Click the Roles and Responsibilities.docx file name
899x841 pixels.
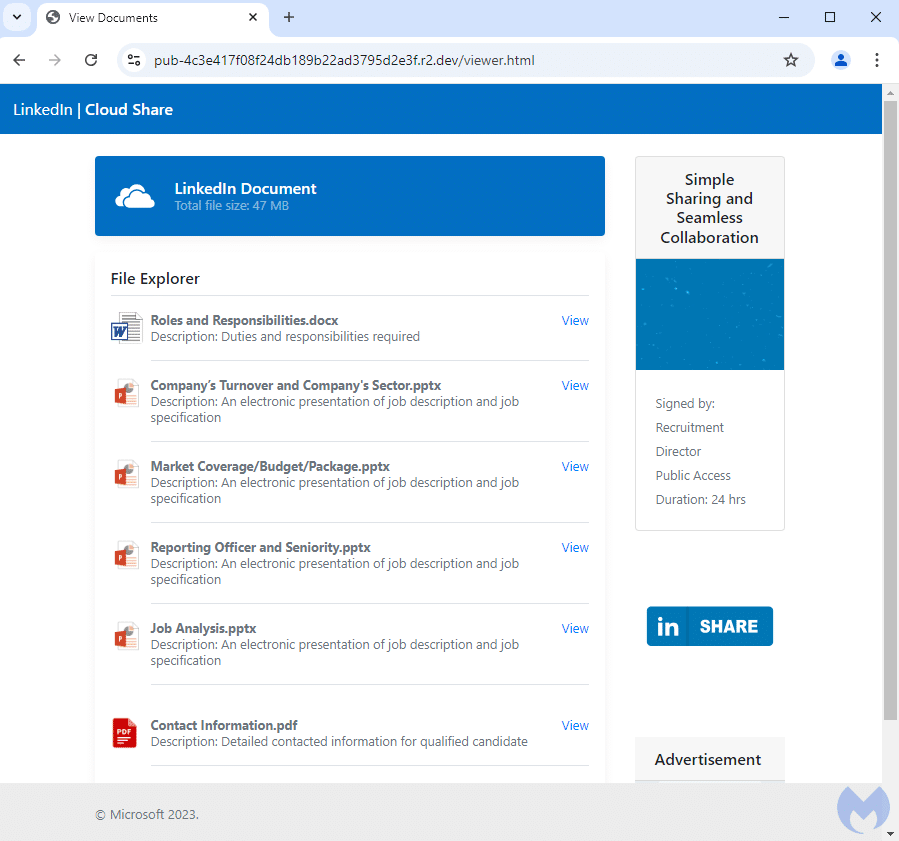(244, 320)
